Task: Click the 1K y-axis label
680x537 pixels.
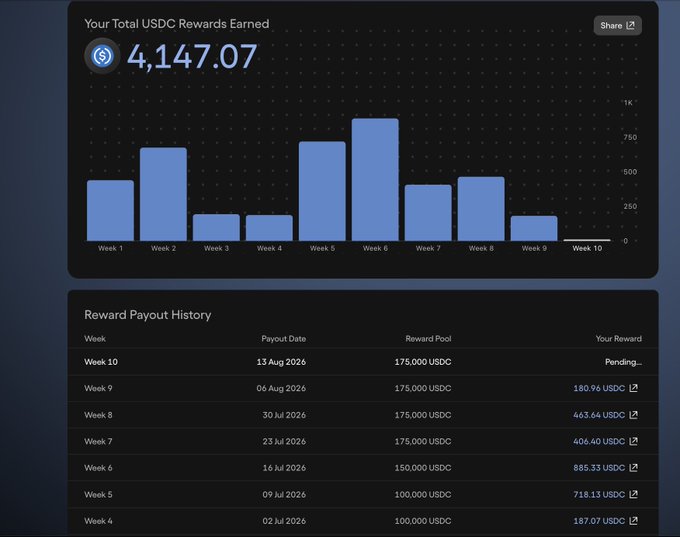Action: [628, 103]
